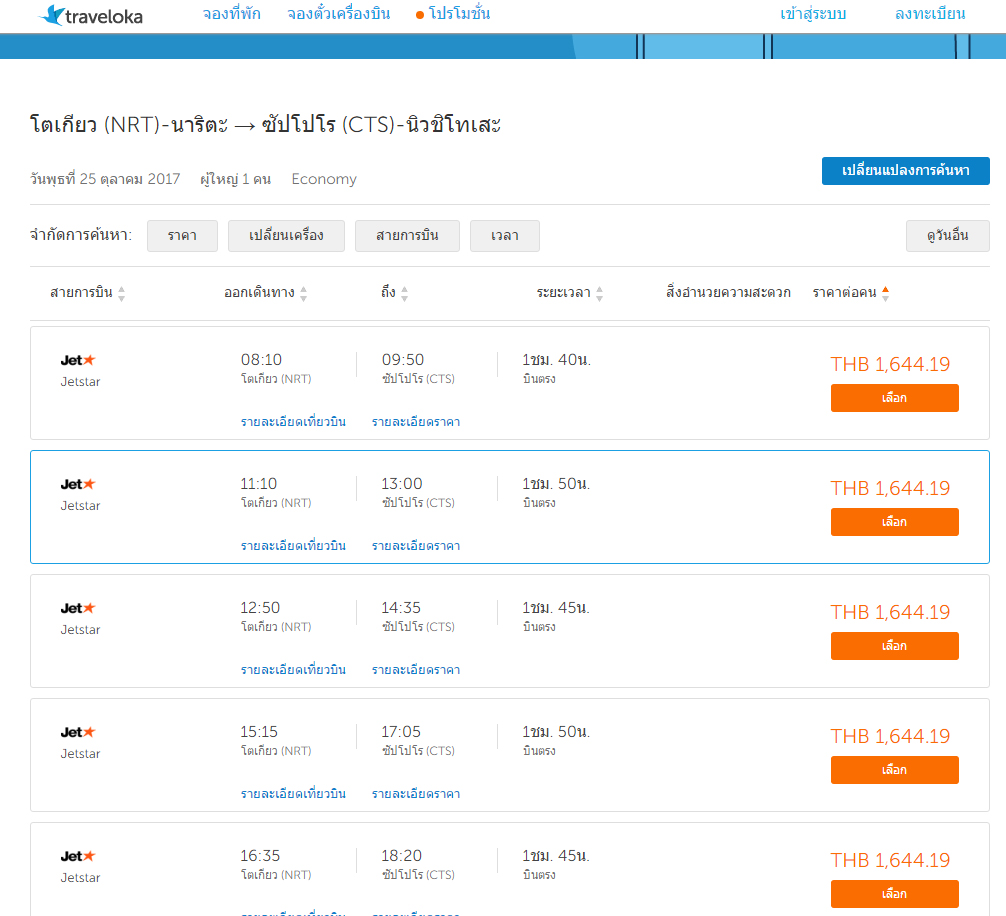This screenshot has height=916, width=1006.
Task: Click departure time 16:35
Action: [x=260, y=856]
